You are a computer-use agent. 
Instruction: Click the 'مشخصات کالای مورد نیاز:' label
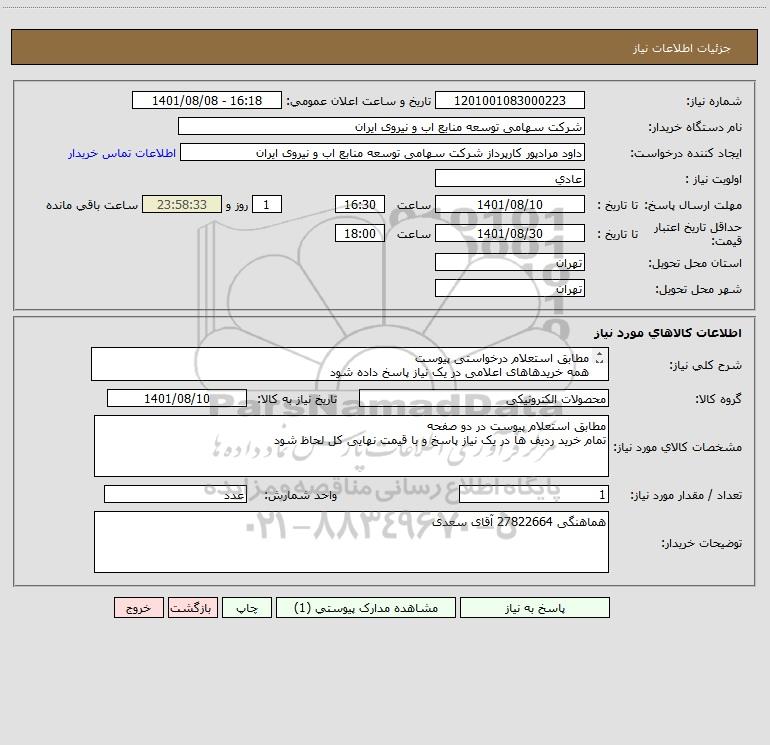[x=678, y=447]
